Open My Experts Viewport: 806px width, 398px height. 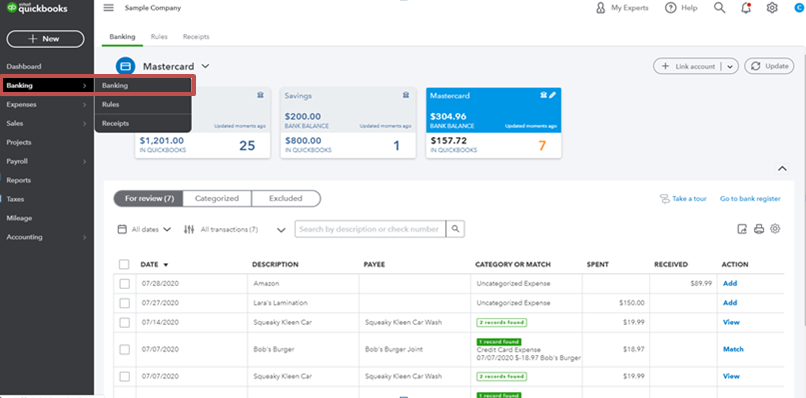[x=621, y=8]
